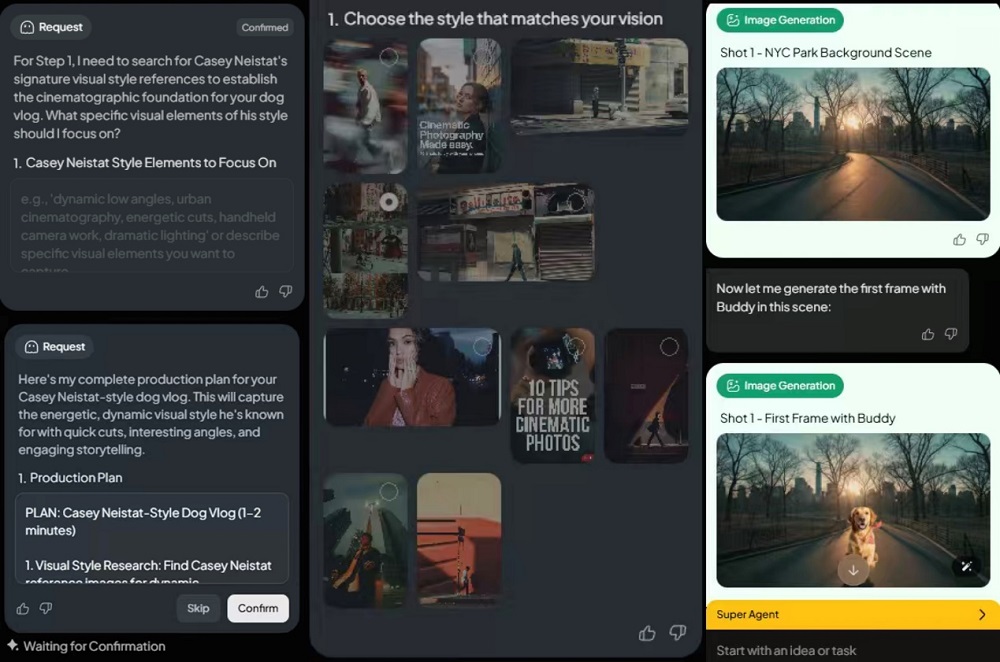1000x662 pixels.
Task: Click the Casey Neistat style elements text field
Action: coord(152,226)
